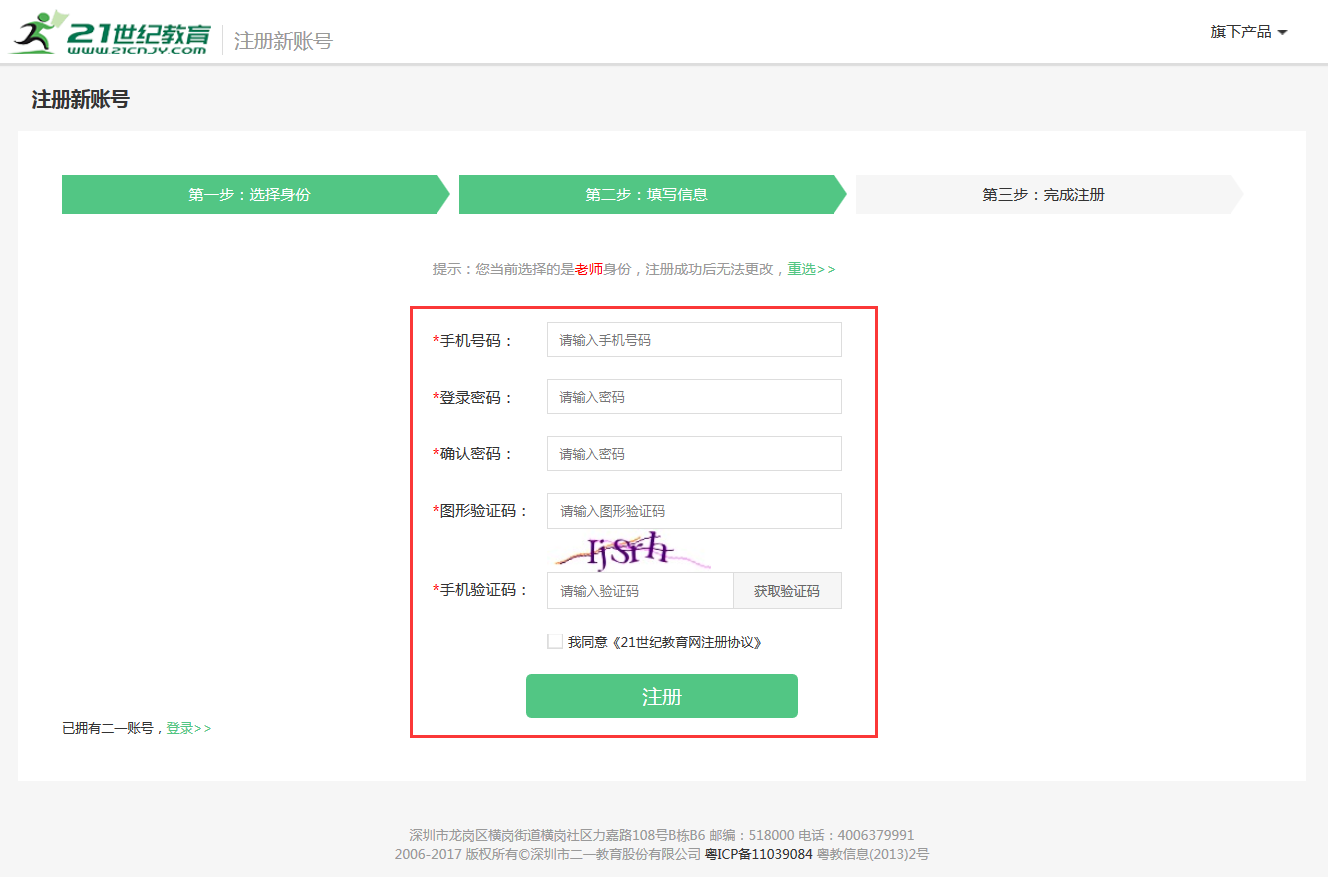Select step tab 第二步：填写信息
1328x877 pixels.
(652, 195)
